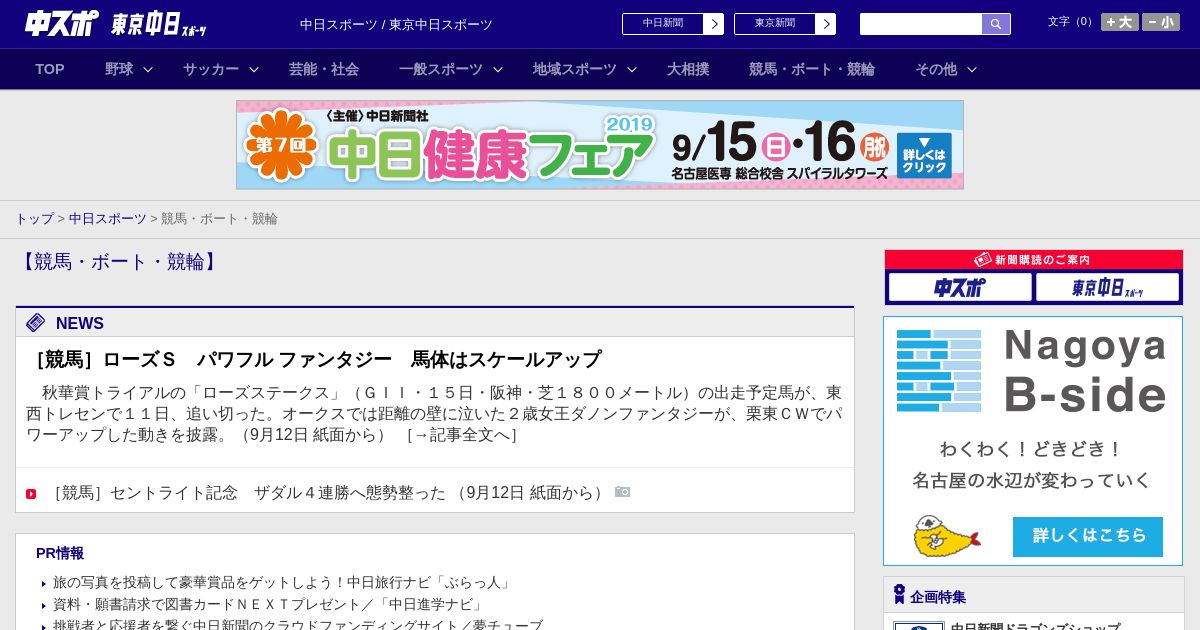
Task: Click the NEWS section newspaper icon
Action: click(36, 322)
